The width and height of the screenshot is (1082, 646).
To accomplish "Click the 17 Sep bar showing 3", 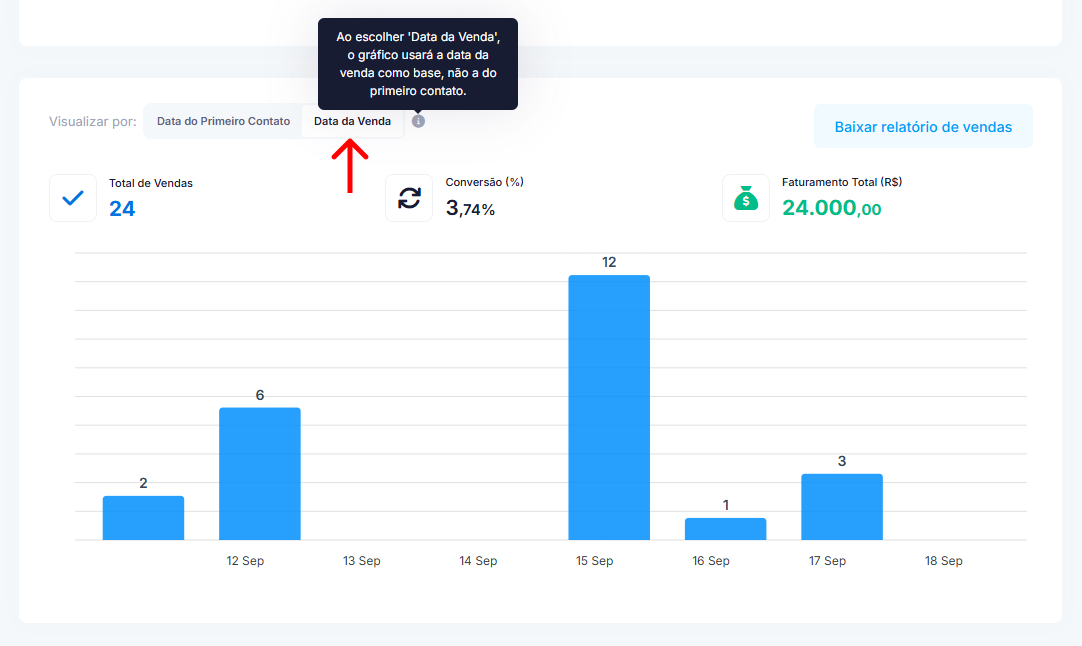I will pyautogui.click(x=841, y=506).
